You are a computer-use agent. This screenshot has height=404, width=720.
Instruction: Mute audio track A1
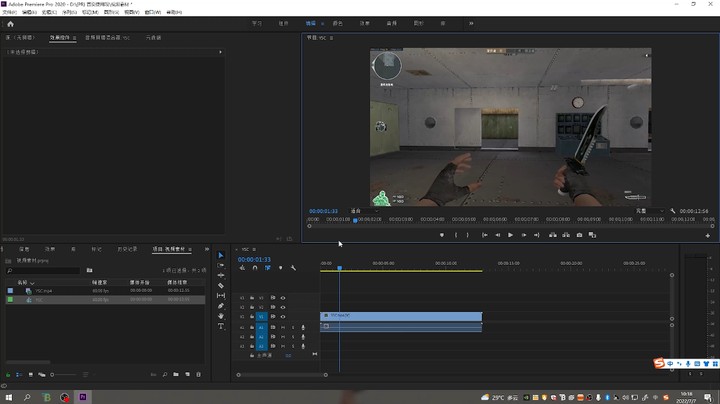tap(283, 327)
